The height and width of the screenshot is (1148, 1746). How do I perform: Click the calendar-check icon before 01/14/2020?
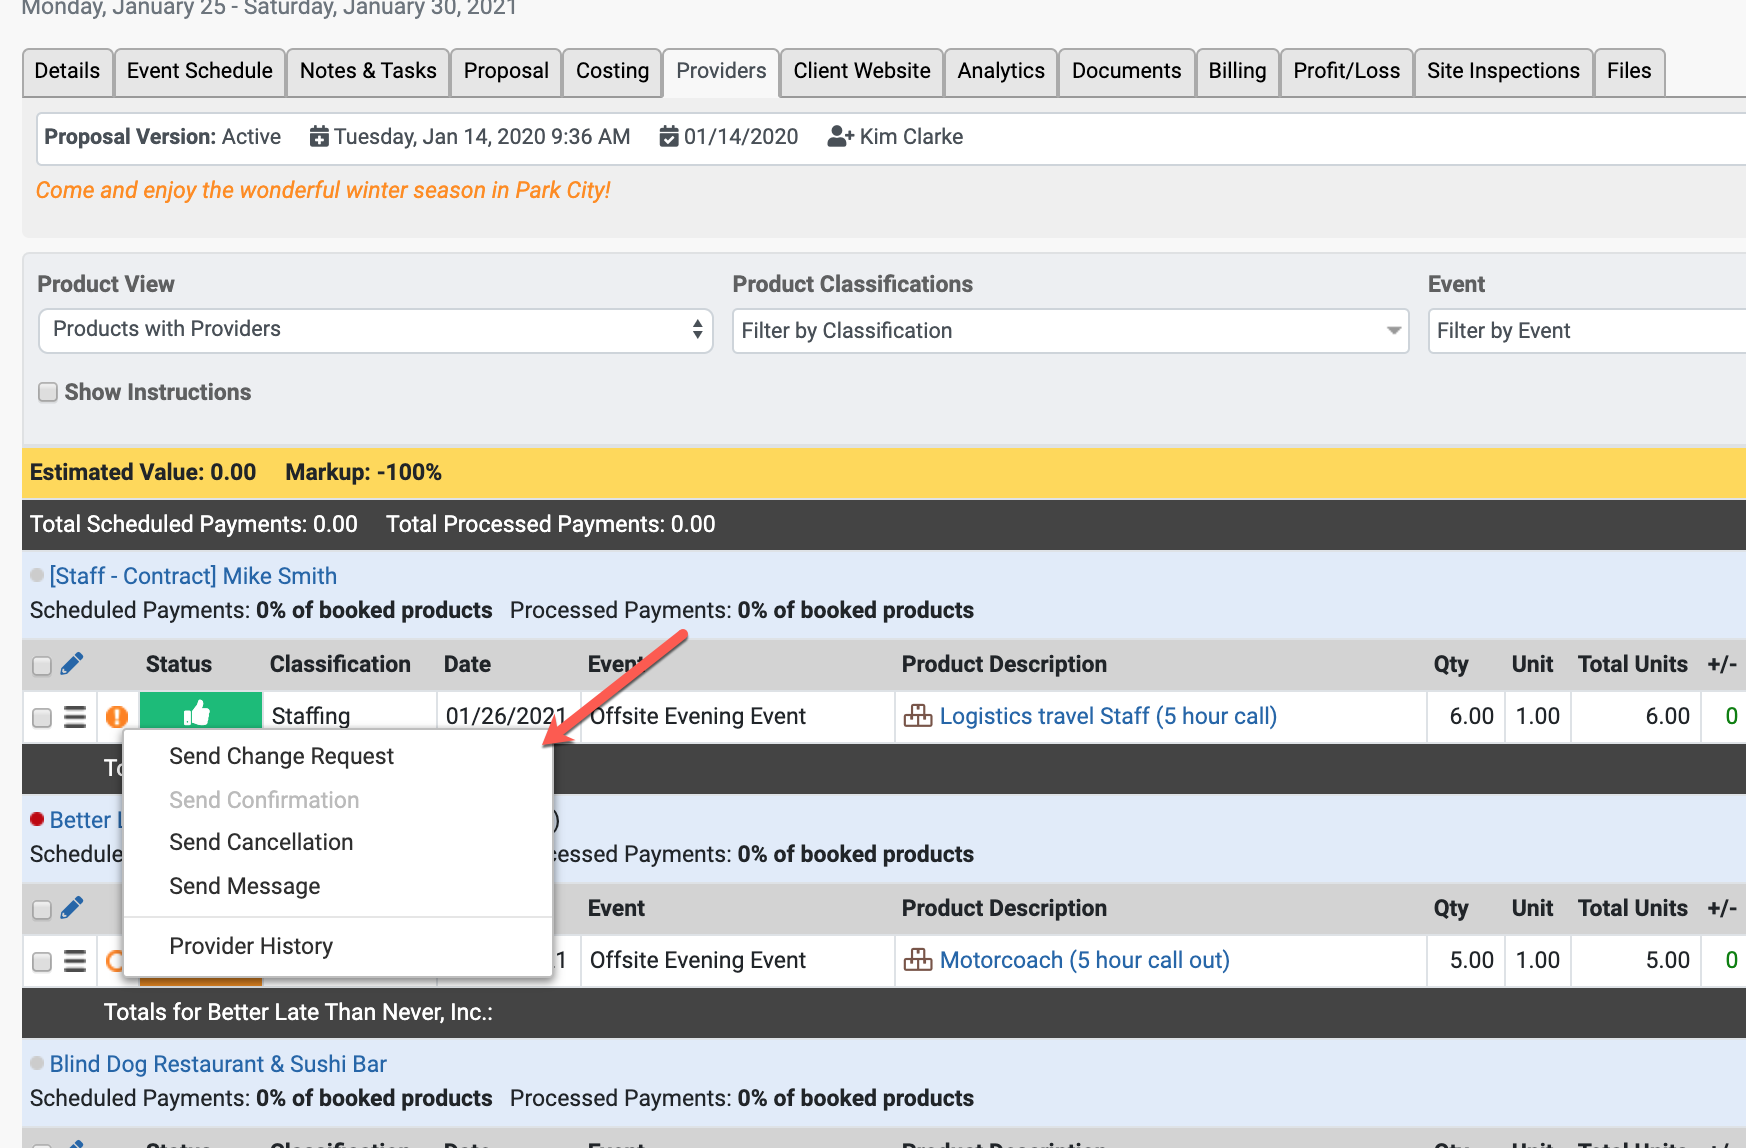[669, 136]
